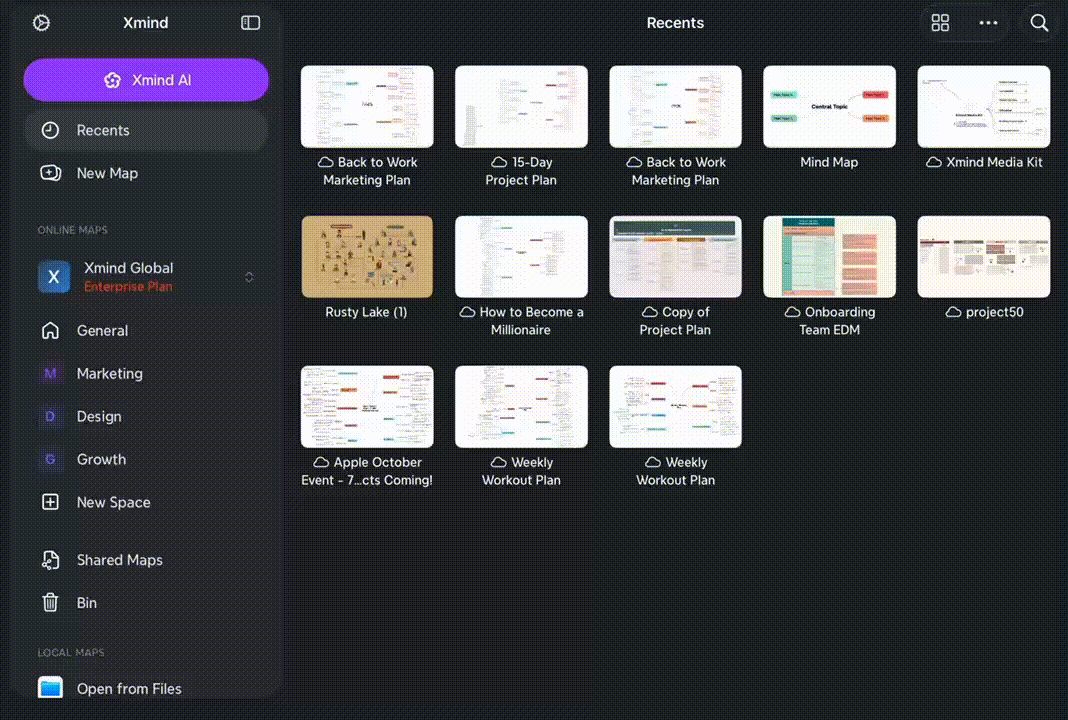Image resolution: width=1068 pixels, height=720 pixels.
Task: Switch view with the grid layout icon
Action: (940, 22)
